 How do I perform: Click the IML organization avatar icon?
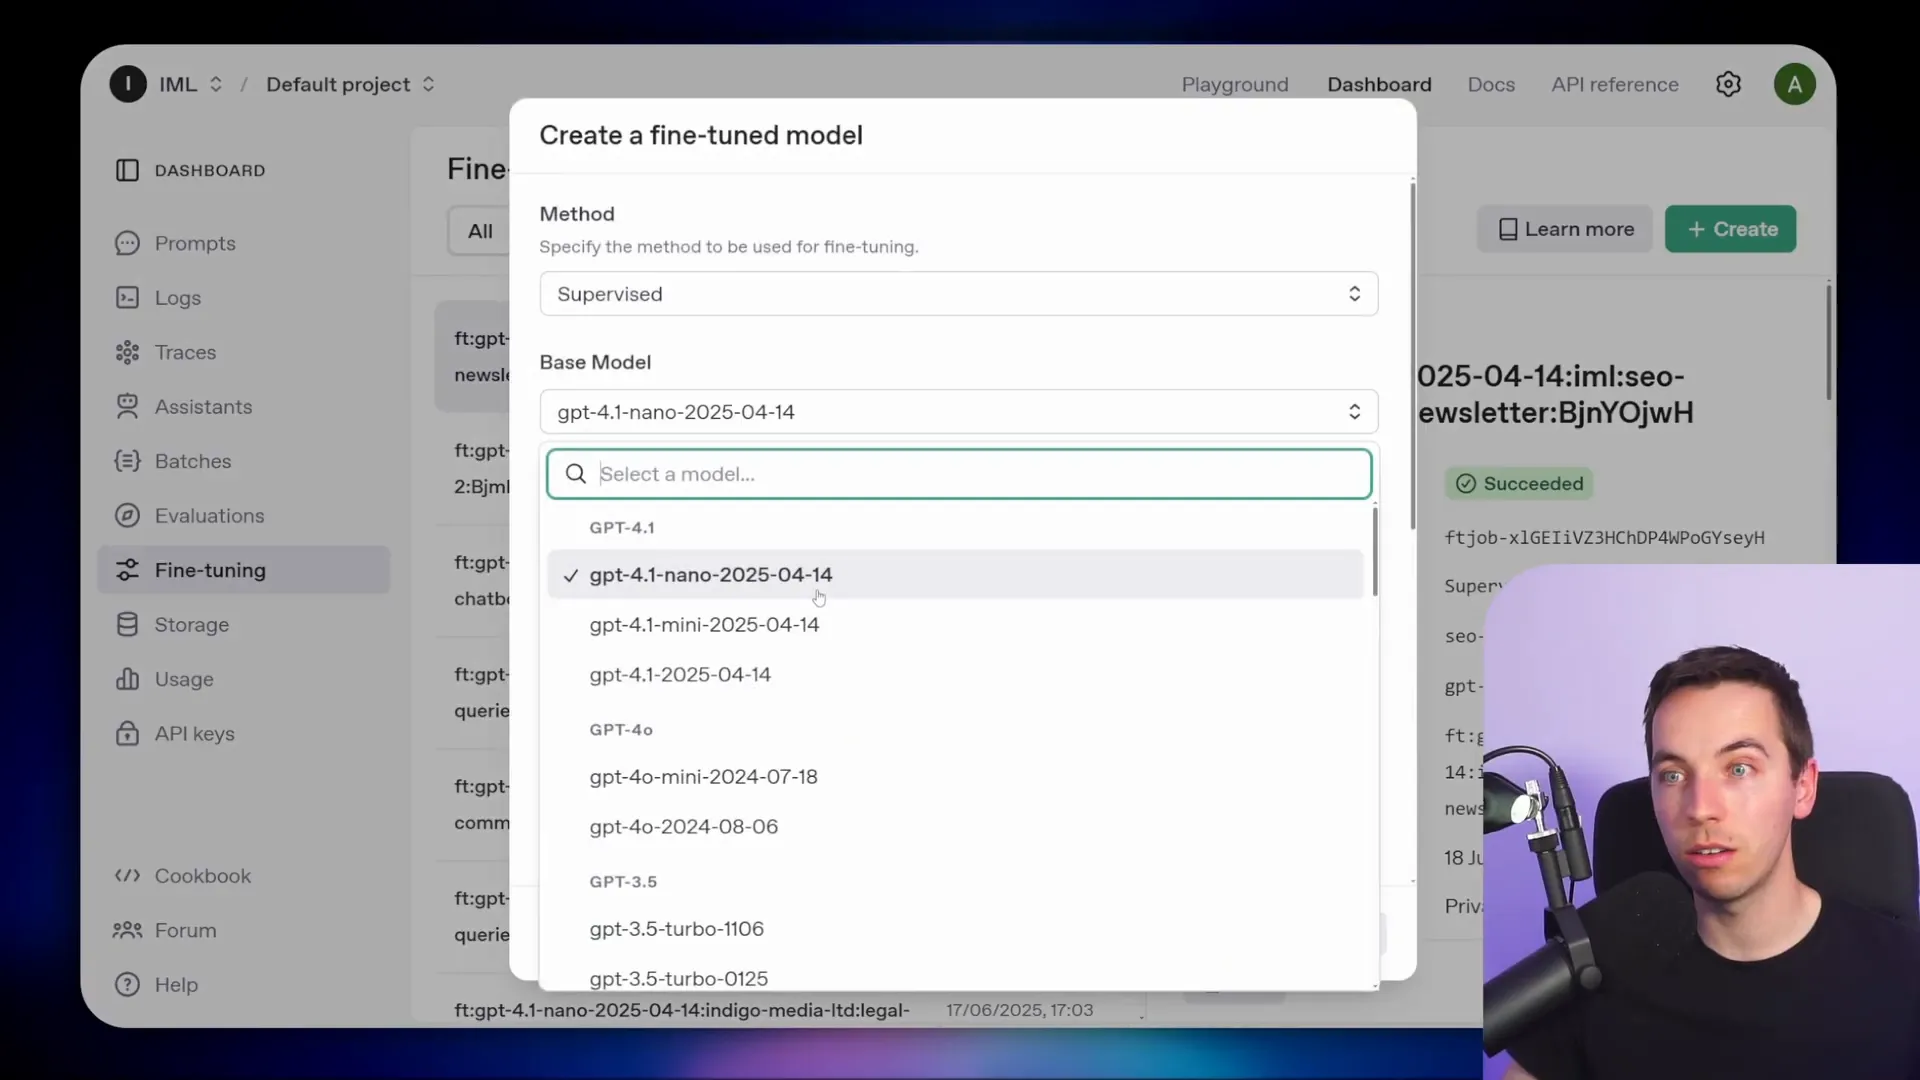pyautogui.click(x=128, y=84)
